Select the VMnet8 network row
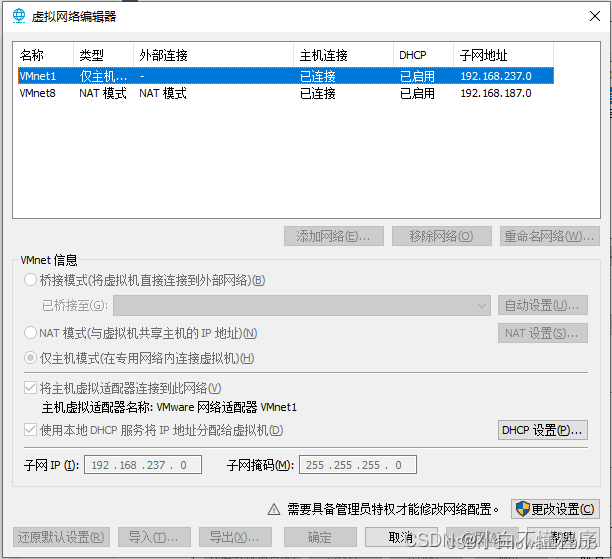The image size is (612, 559). (286, 93)
